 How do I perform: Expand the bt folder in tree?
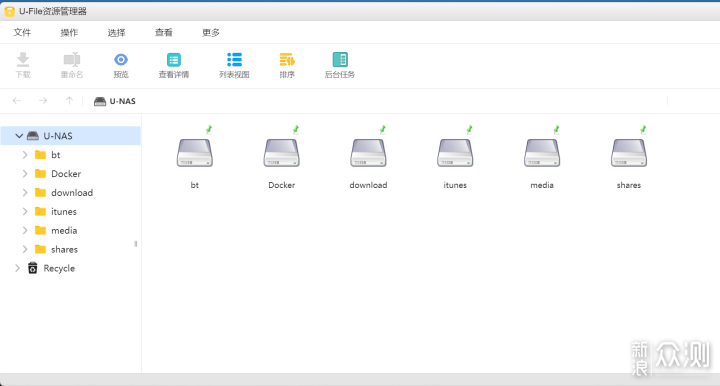(x=25, y=155)
